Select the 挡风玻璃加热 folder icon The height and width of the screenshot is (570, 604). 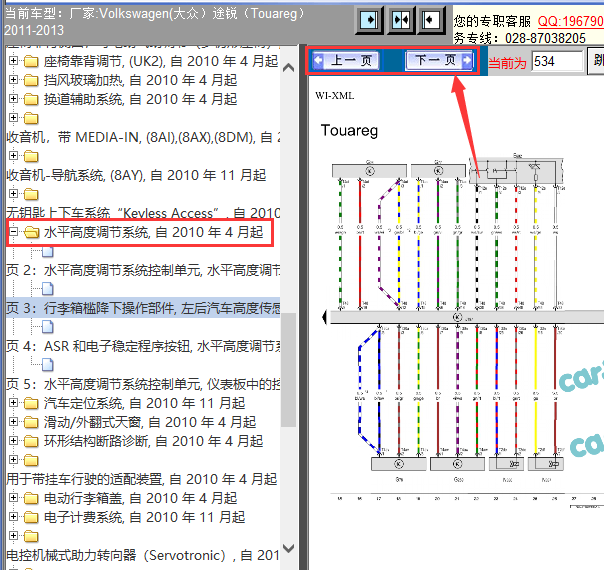(31, 80)
